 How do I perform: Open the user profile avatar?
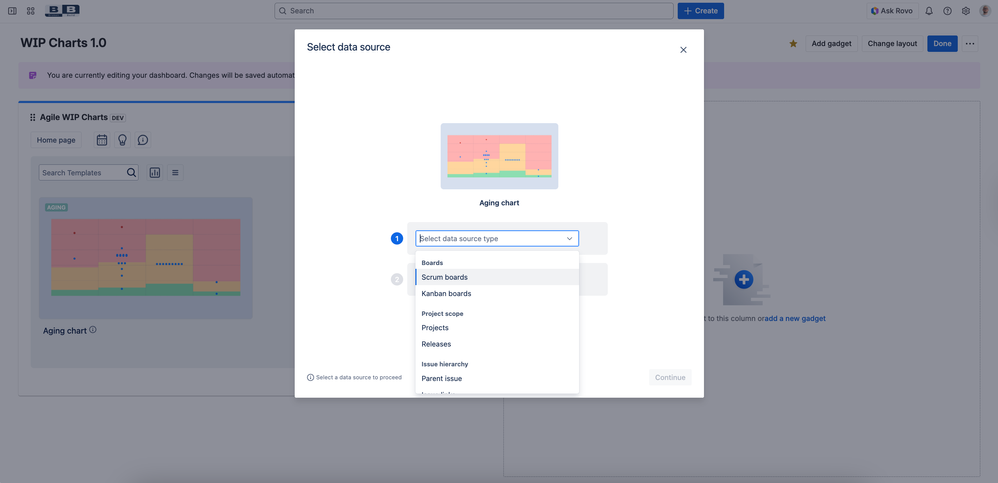985,11
